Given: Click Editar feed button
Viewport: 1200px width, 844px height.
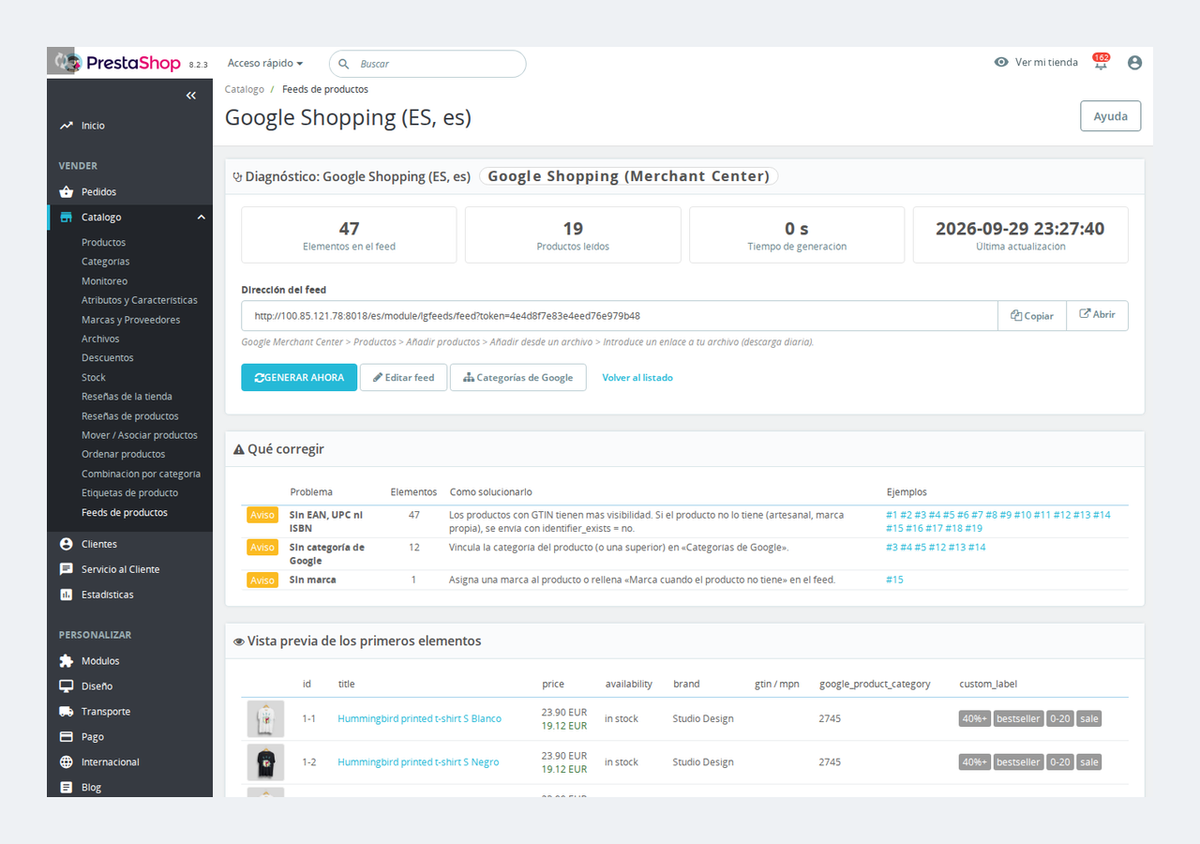Looking at the screenshot, I should point(403,377).
